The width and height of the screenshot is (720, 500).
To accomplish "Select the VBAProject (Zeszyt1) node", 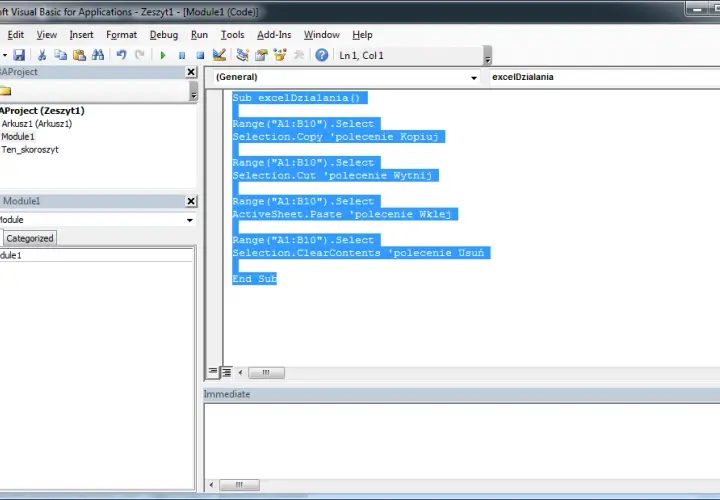I will pyautogui.click(x=42, y=111).
